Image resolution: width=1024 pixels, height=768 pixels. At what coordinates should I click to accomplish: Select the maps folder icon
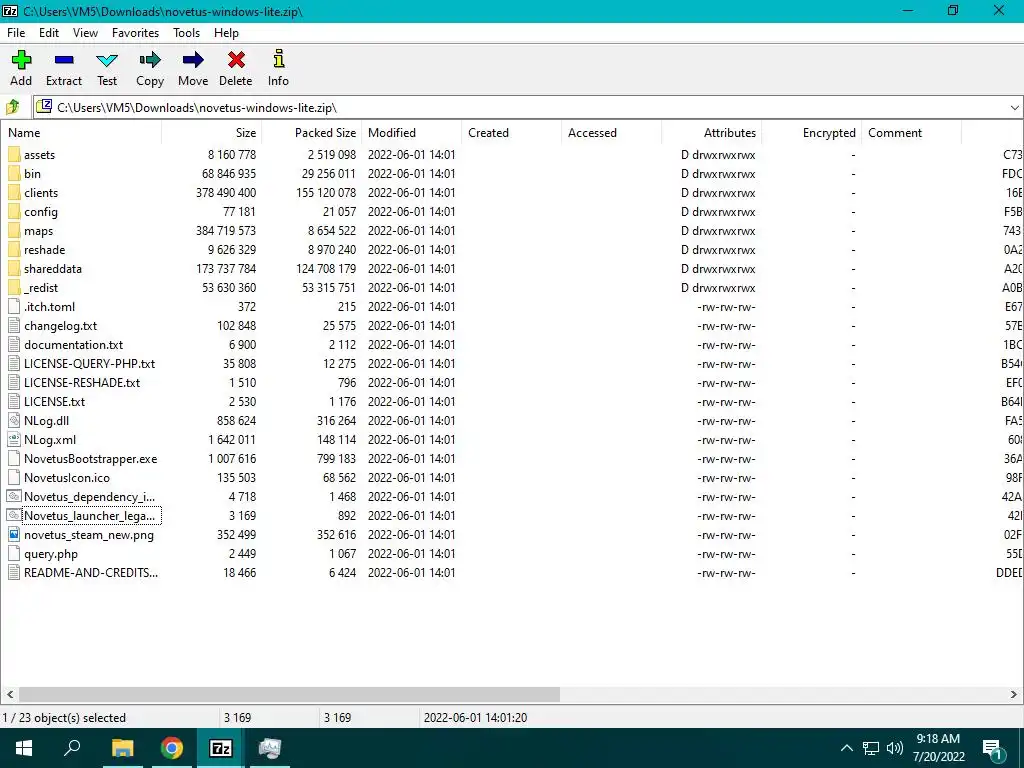coord(14,231)
